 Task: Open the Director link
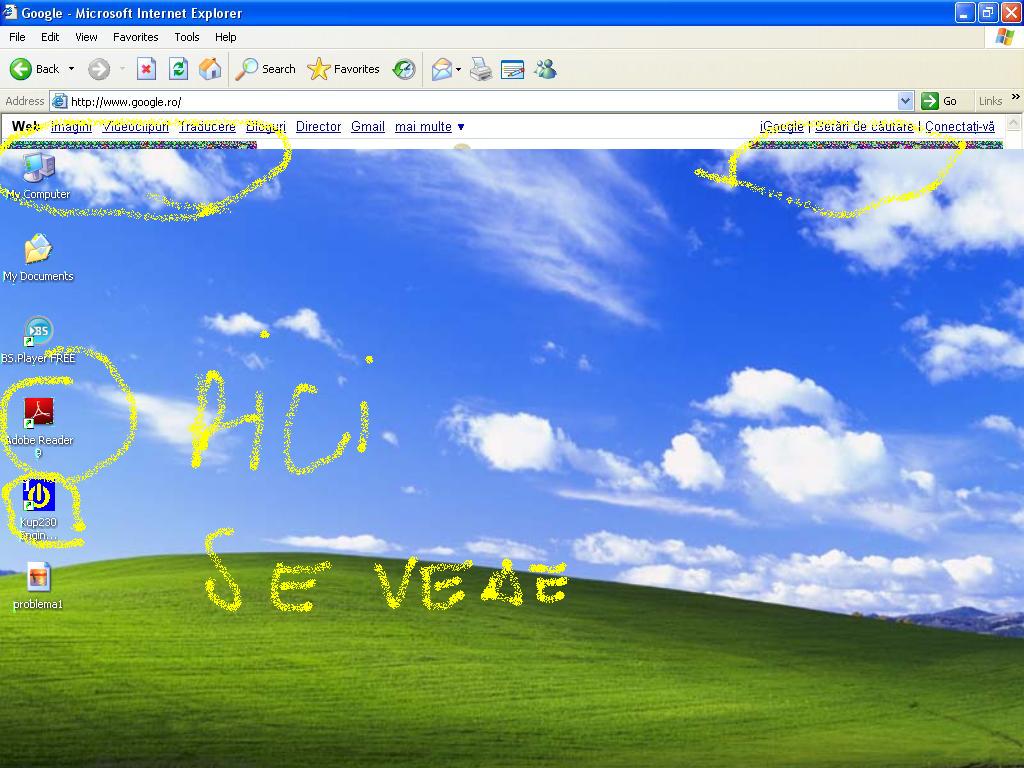pyautogui.click(x=318, y=127)
